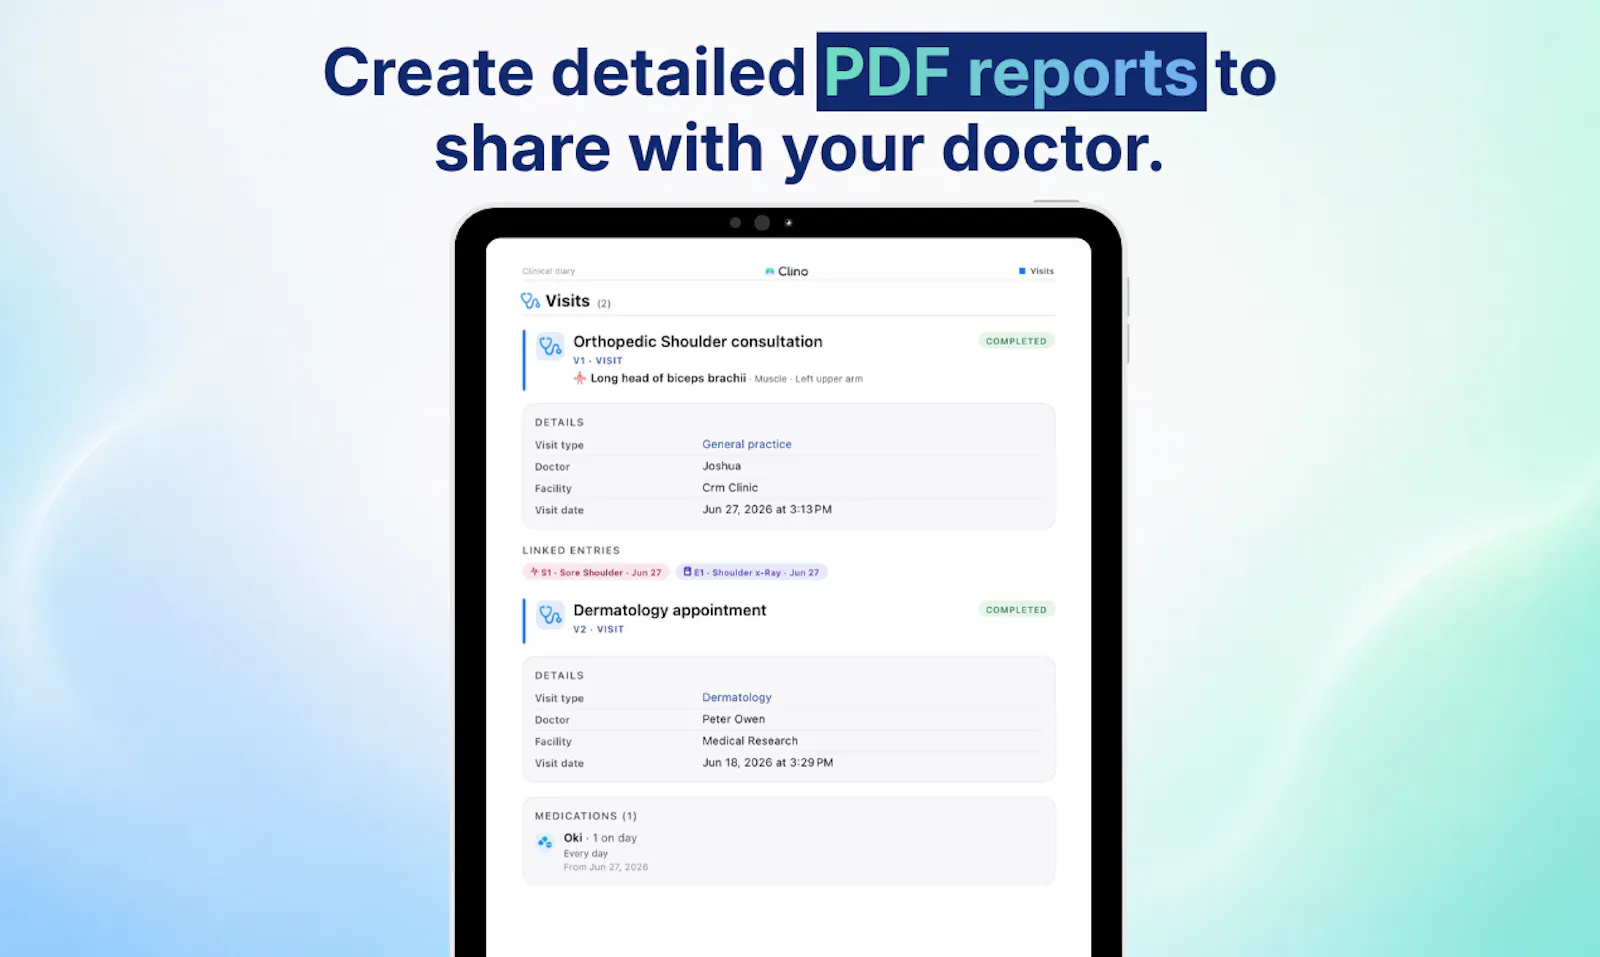Image resolution: width=1600 pixels, height=957 pixels.
Task: Select the Orthopedic Shoulder consultation title
Action: pyautogui.click(x=697, y=341)
